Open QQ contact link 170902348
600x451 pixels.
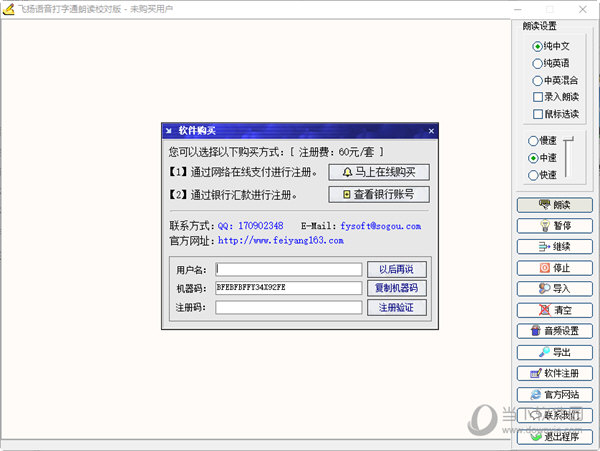coord(251,226)
